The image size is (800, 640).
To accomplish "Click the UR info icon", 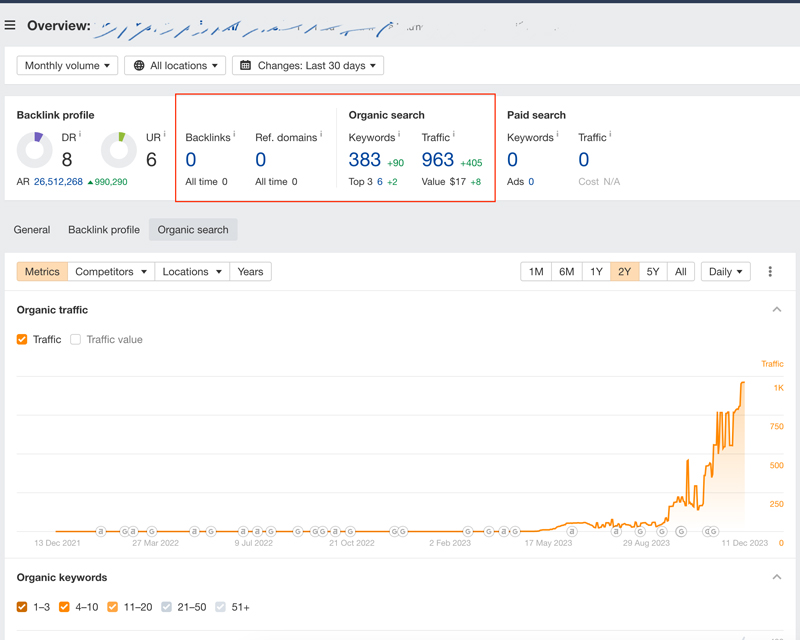I will (x=164, y=134).
